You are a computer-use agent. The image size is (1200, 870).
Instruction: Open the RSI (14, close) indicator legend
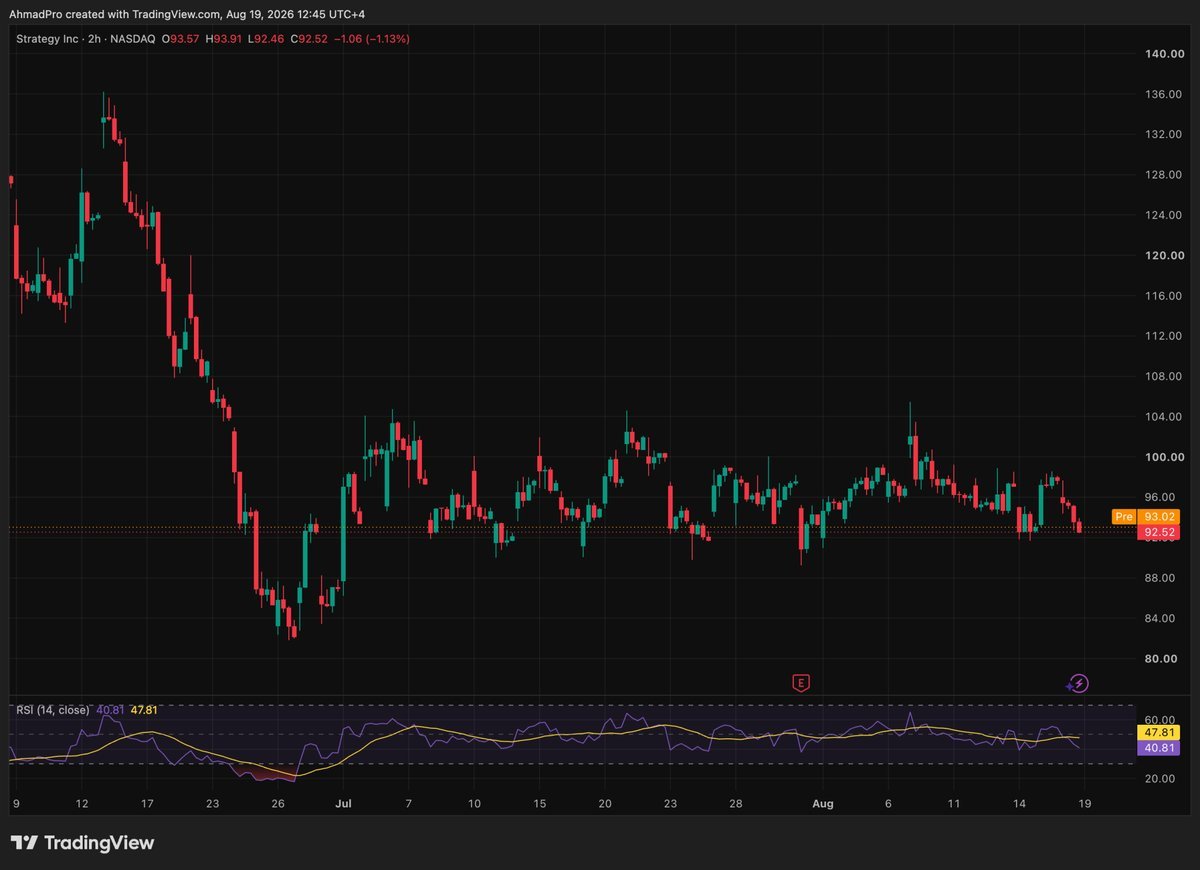pyautogui.click(x=52, y=710)
